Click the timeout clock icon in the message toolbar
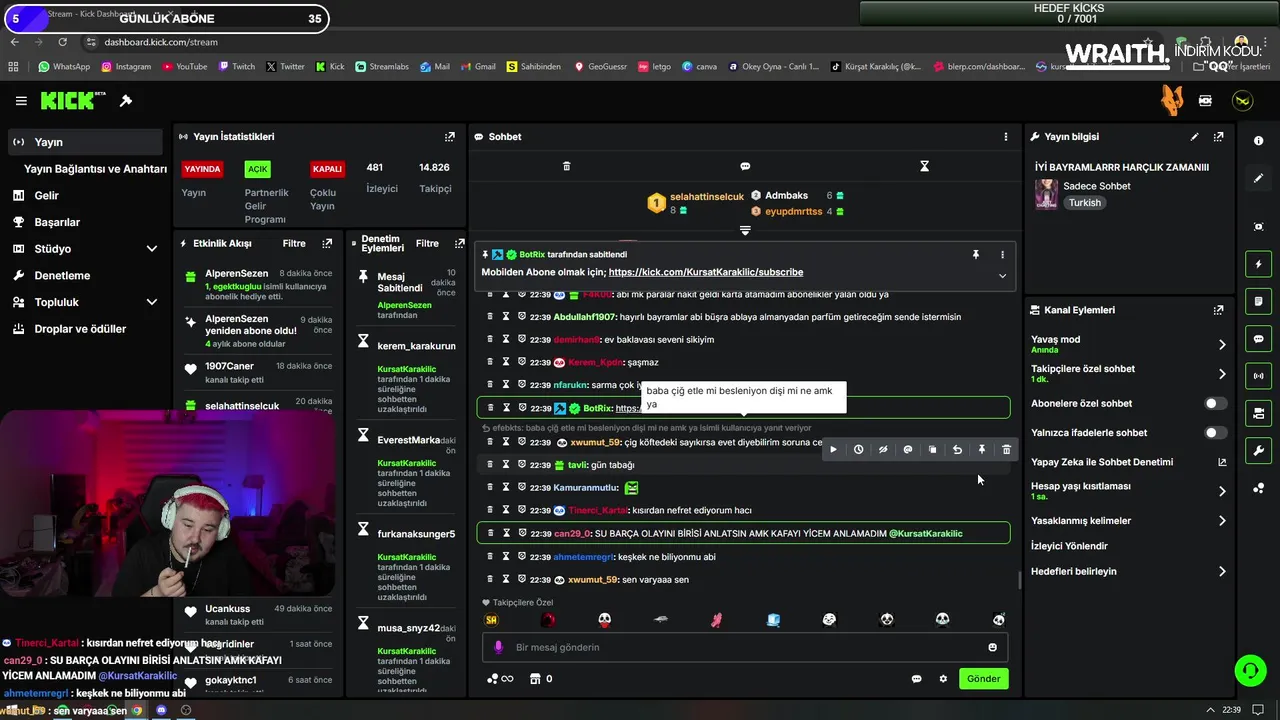Screen dimensions: 1280x720 pos(858,450)
